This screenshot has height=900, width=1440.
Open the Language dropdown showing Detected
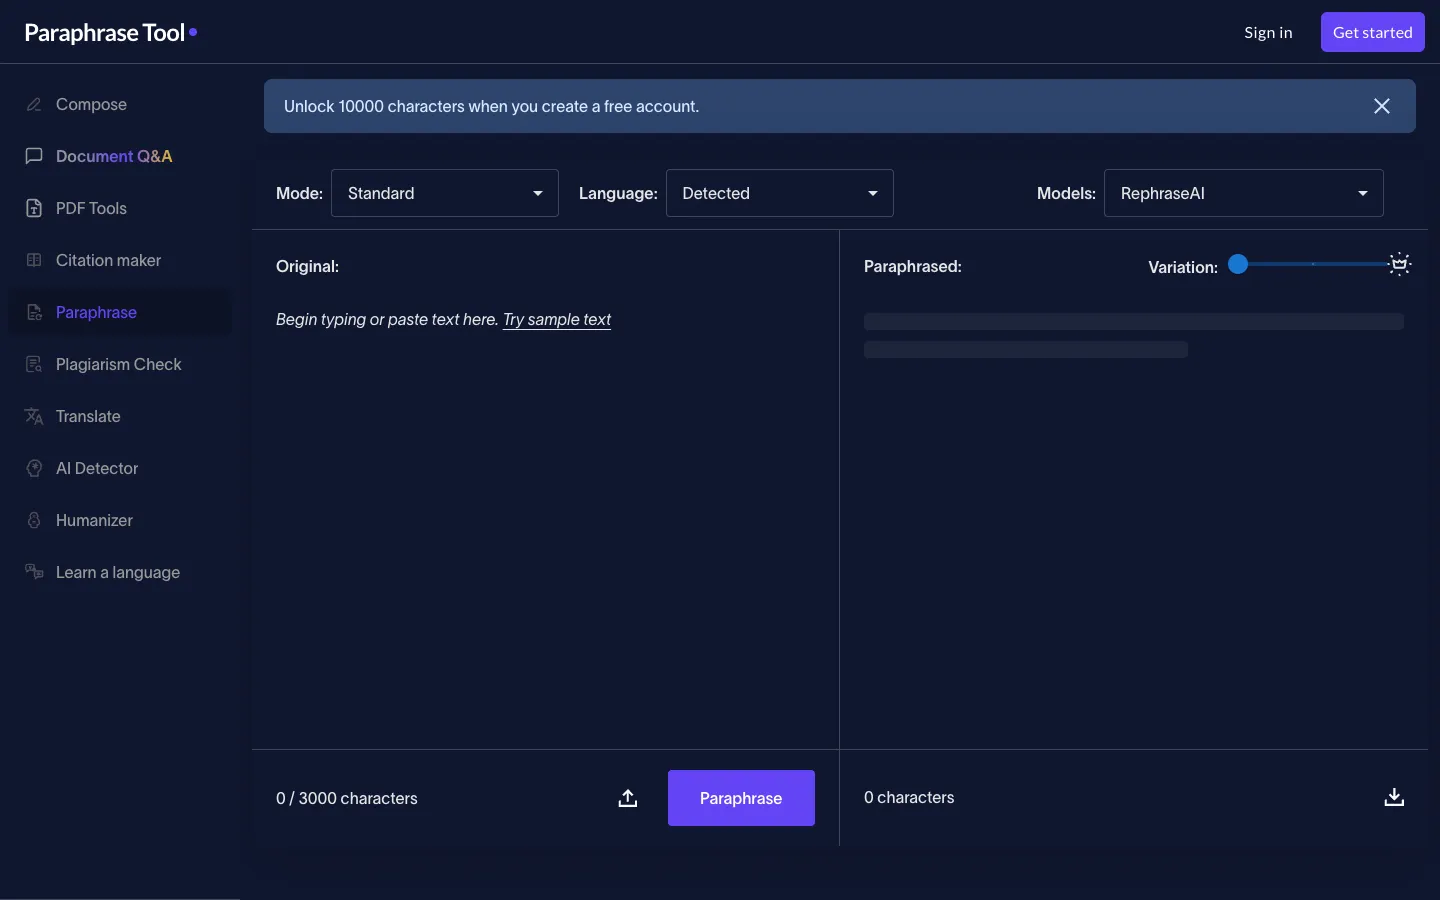pyautogui.click(x=780, y=193)
